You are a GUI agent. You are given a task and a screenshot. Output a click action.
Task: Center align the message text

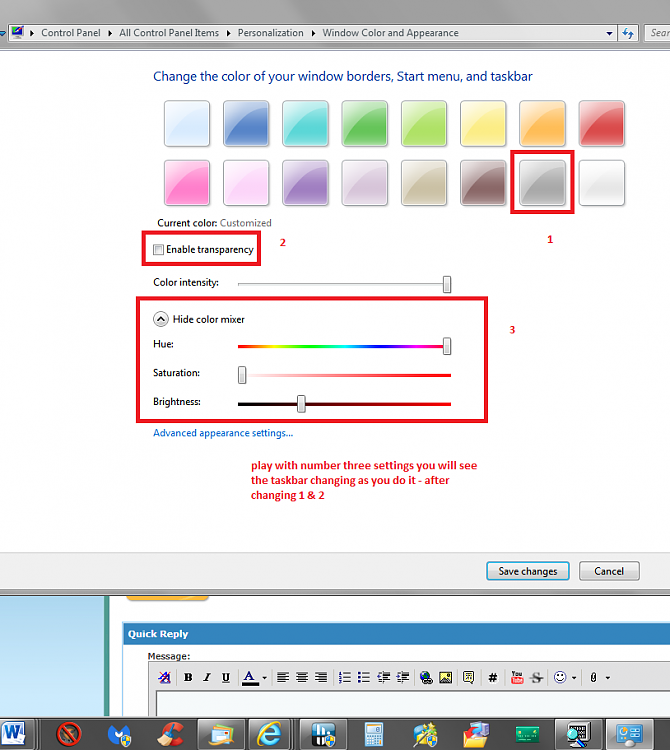302,677
